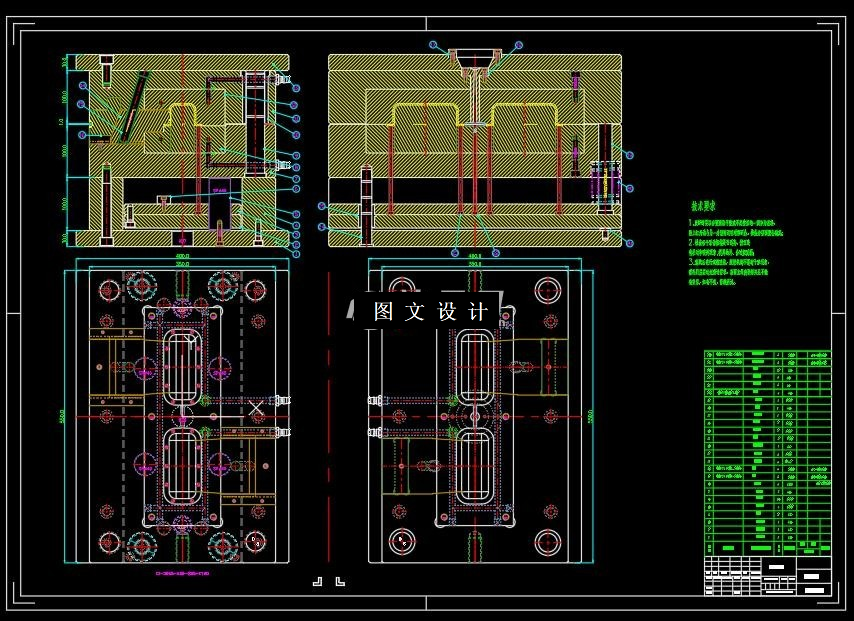
Task: Select the upper cavity outline in the right plan view
Action: pos(475,367)
